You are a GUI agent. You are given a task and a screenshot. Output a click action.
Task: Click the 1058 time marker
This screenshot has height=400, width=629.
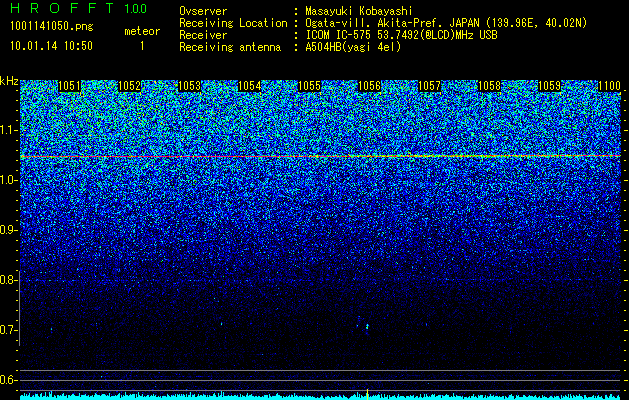pyautogui.click(x=489, y=86)
